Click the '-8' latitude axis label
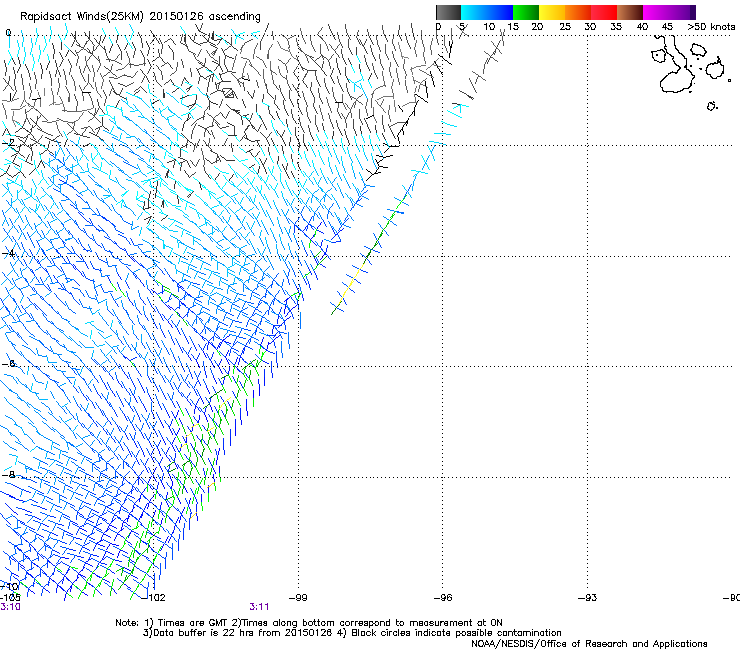Viewport: 740px width, 650px height. [x=8, y=474]
